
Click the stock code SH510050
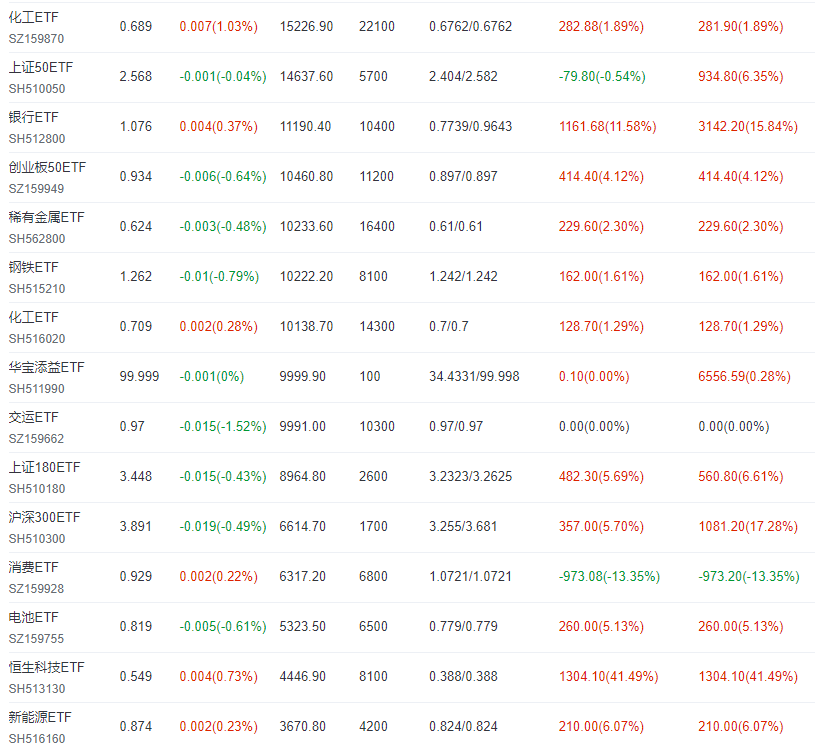(x=37, y=89)
